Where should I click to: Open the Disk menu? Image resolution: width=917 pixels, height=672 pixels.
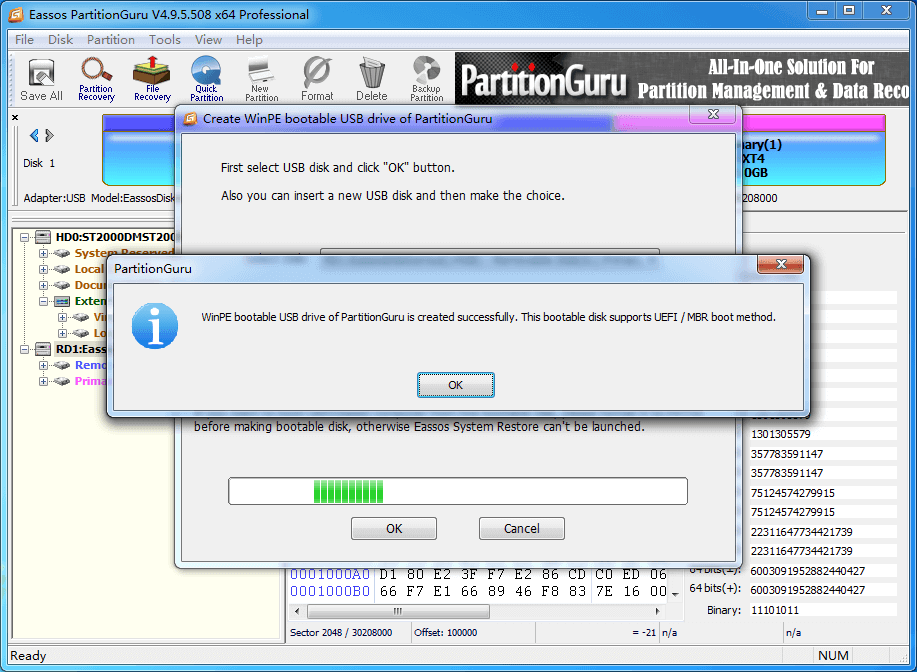tap(60, 40)
